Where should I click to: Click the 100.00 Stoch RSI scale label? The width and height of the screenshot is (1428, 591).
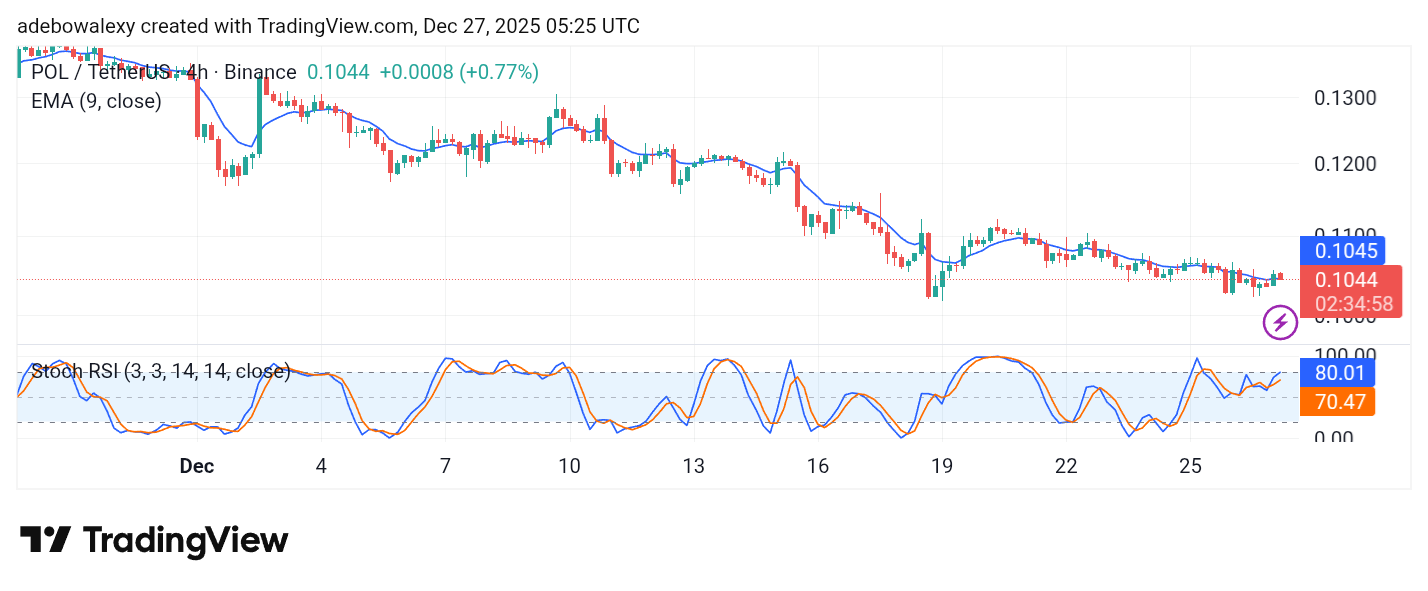coord(1344,354)
